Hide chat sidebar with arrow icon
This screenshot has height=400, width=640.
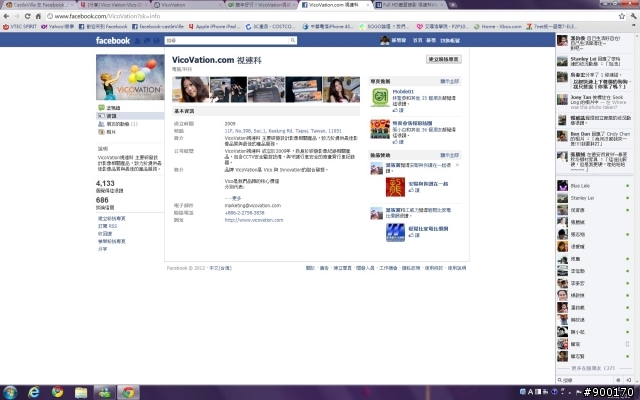click(629, 380)
